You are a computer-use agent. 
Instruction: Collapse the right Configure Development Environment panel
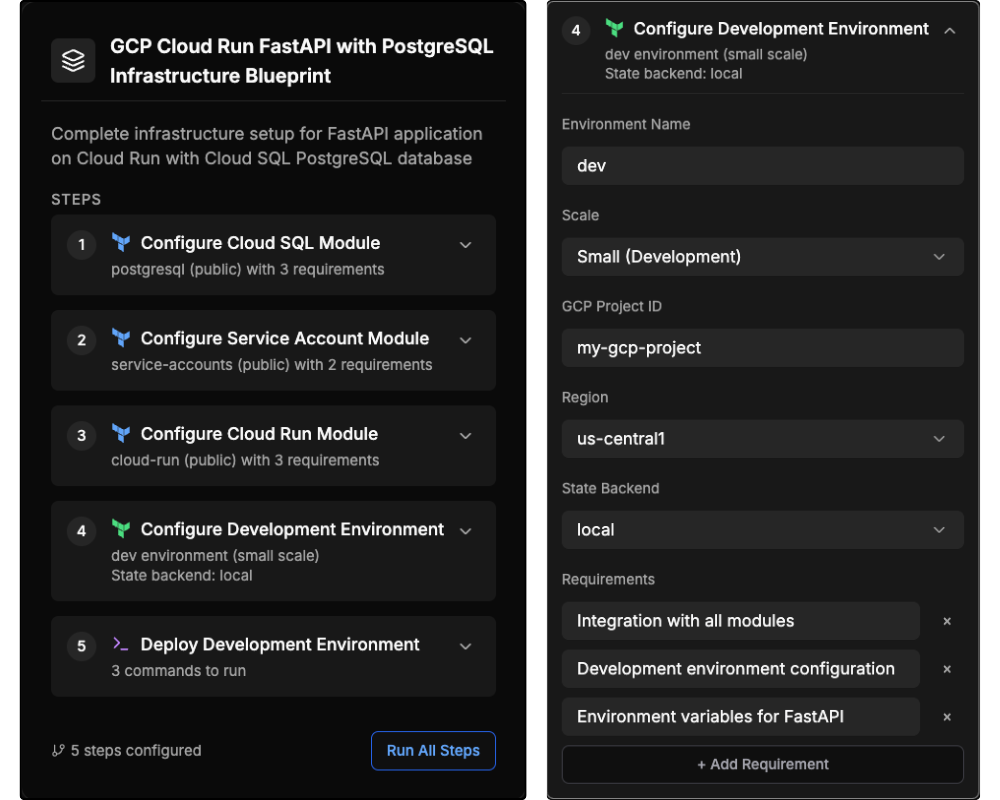pos(949,30)
